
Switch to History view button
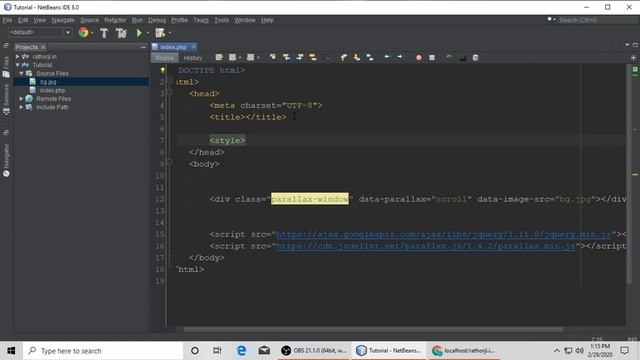[x=193, y=58]
